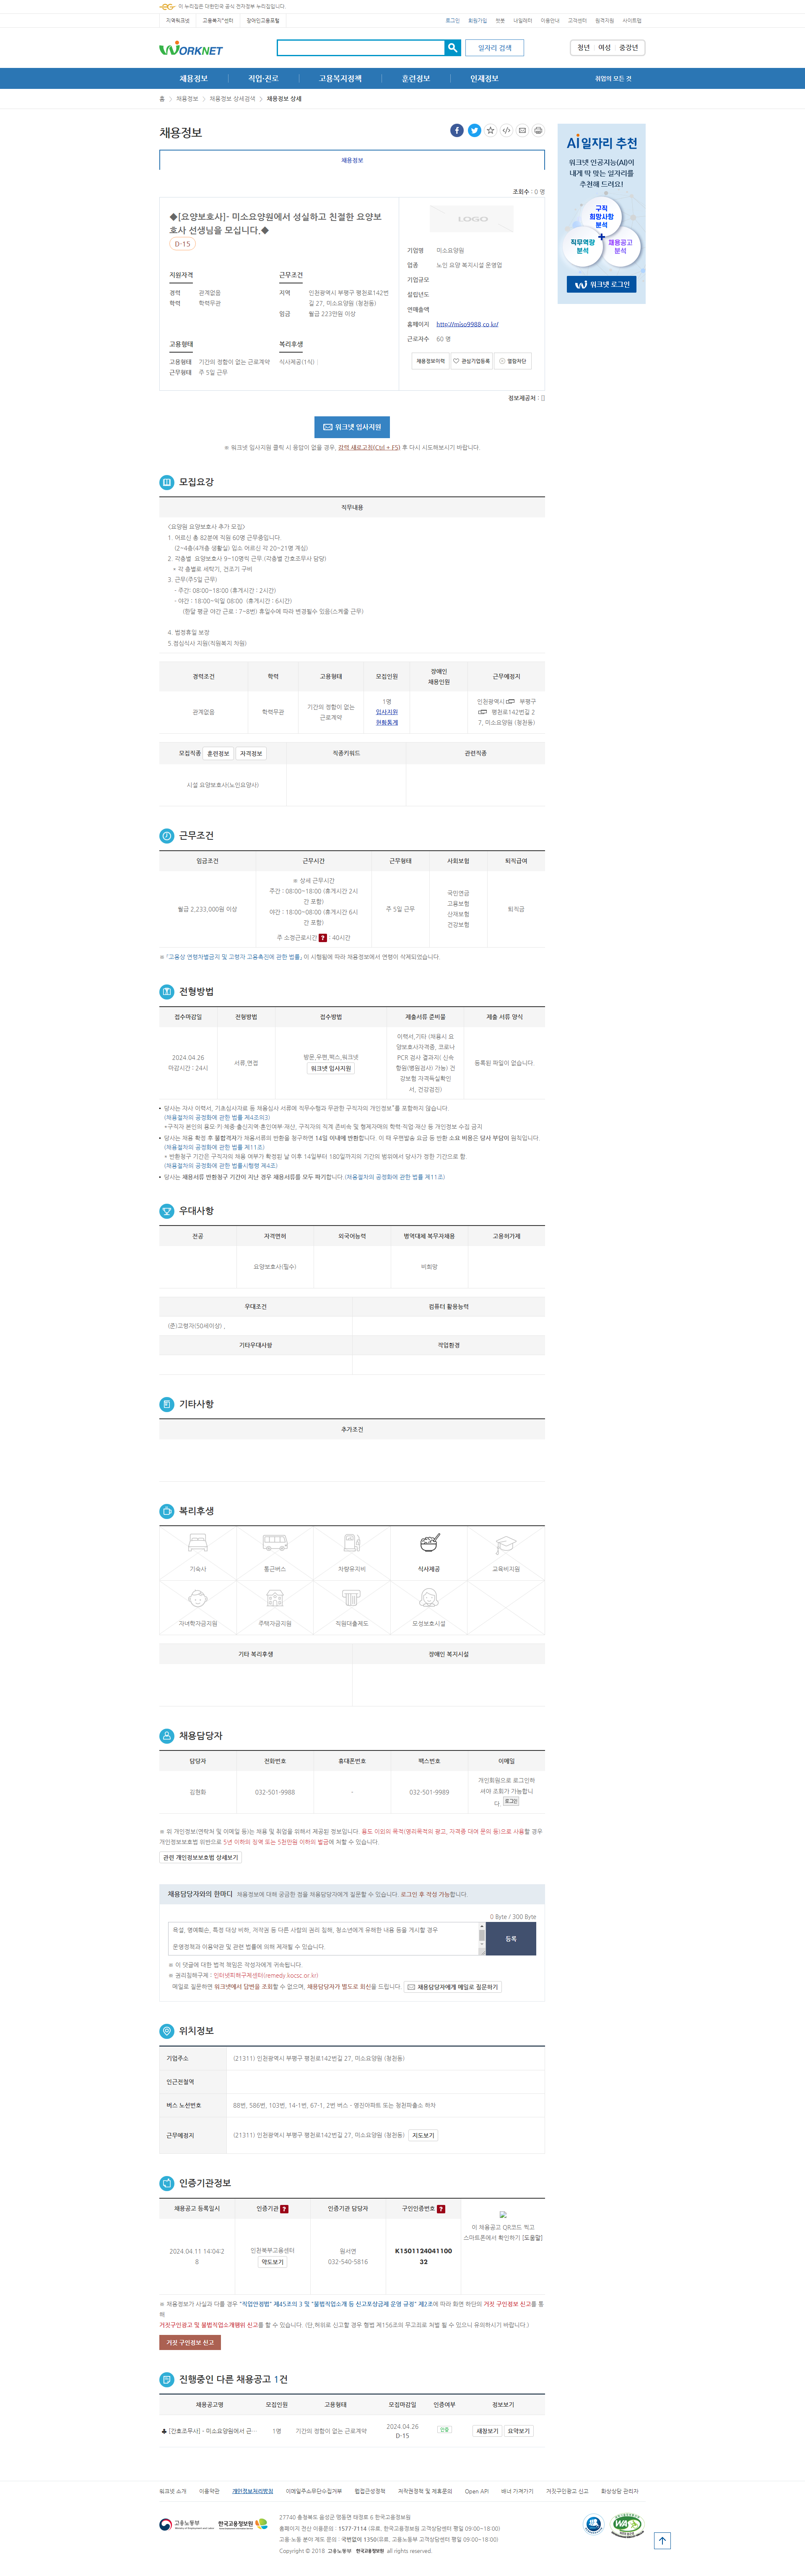Open 채용정보 main menu
Viewport: 805px width, 2576px height.
pyautogui.click(x=194, y=79)
